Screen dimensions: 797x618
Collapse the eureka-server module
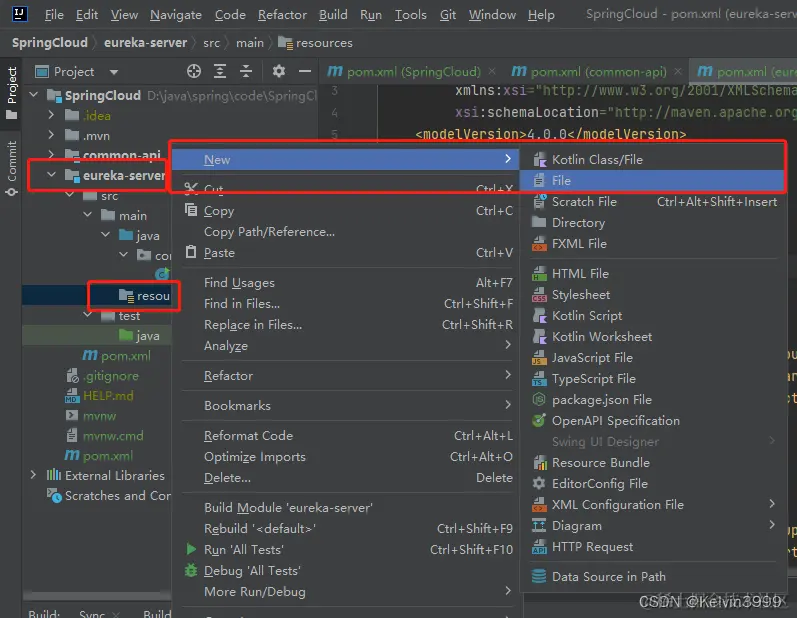(51, 175)
